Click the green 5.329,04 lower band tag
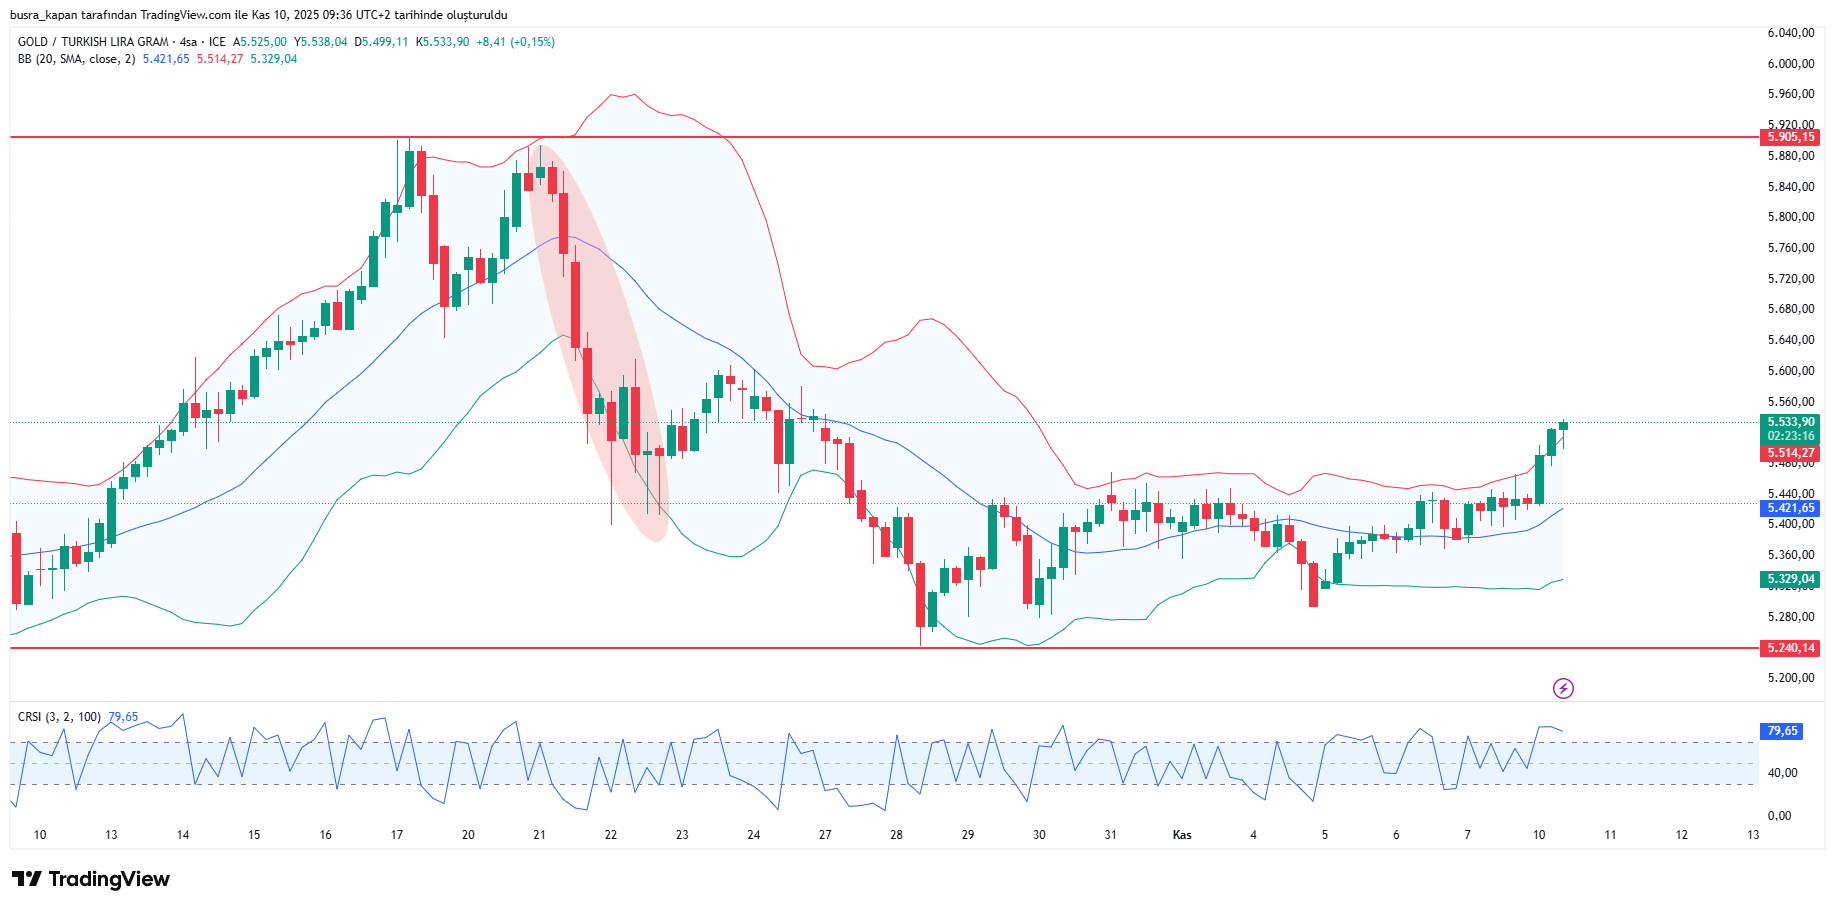 coord(1789,579)
